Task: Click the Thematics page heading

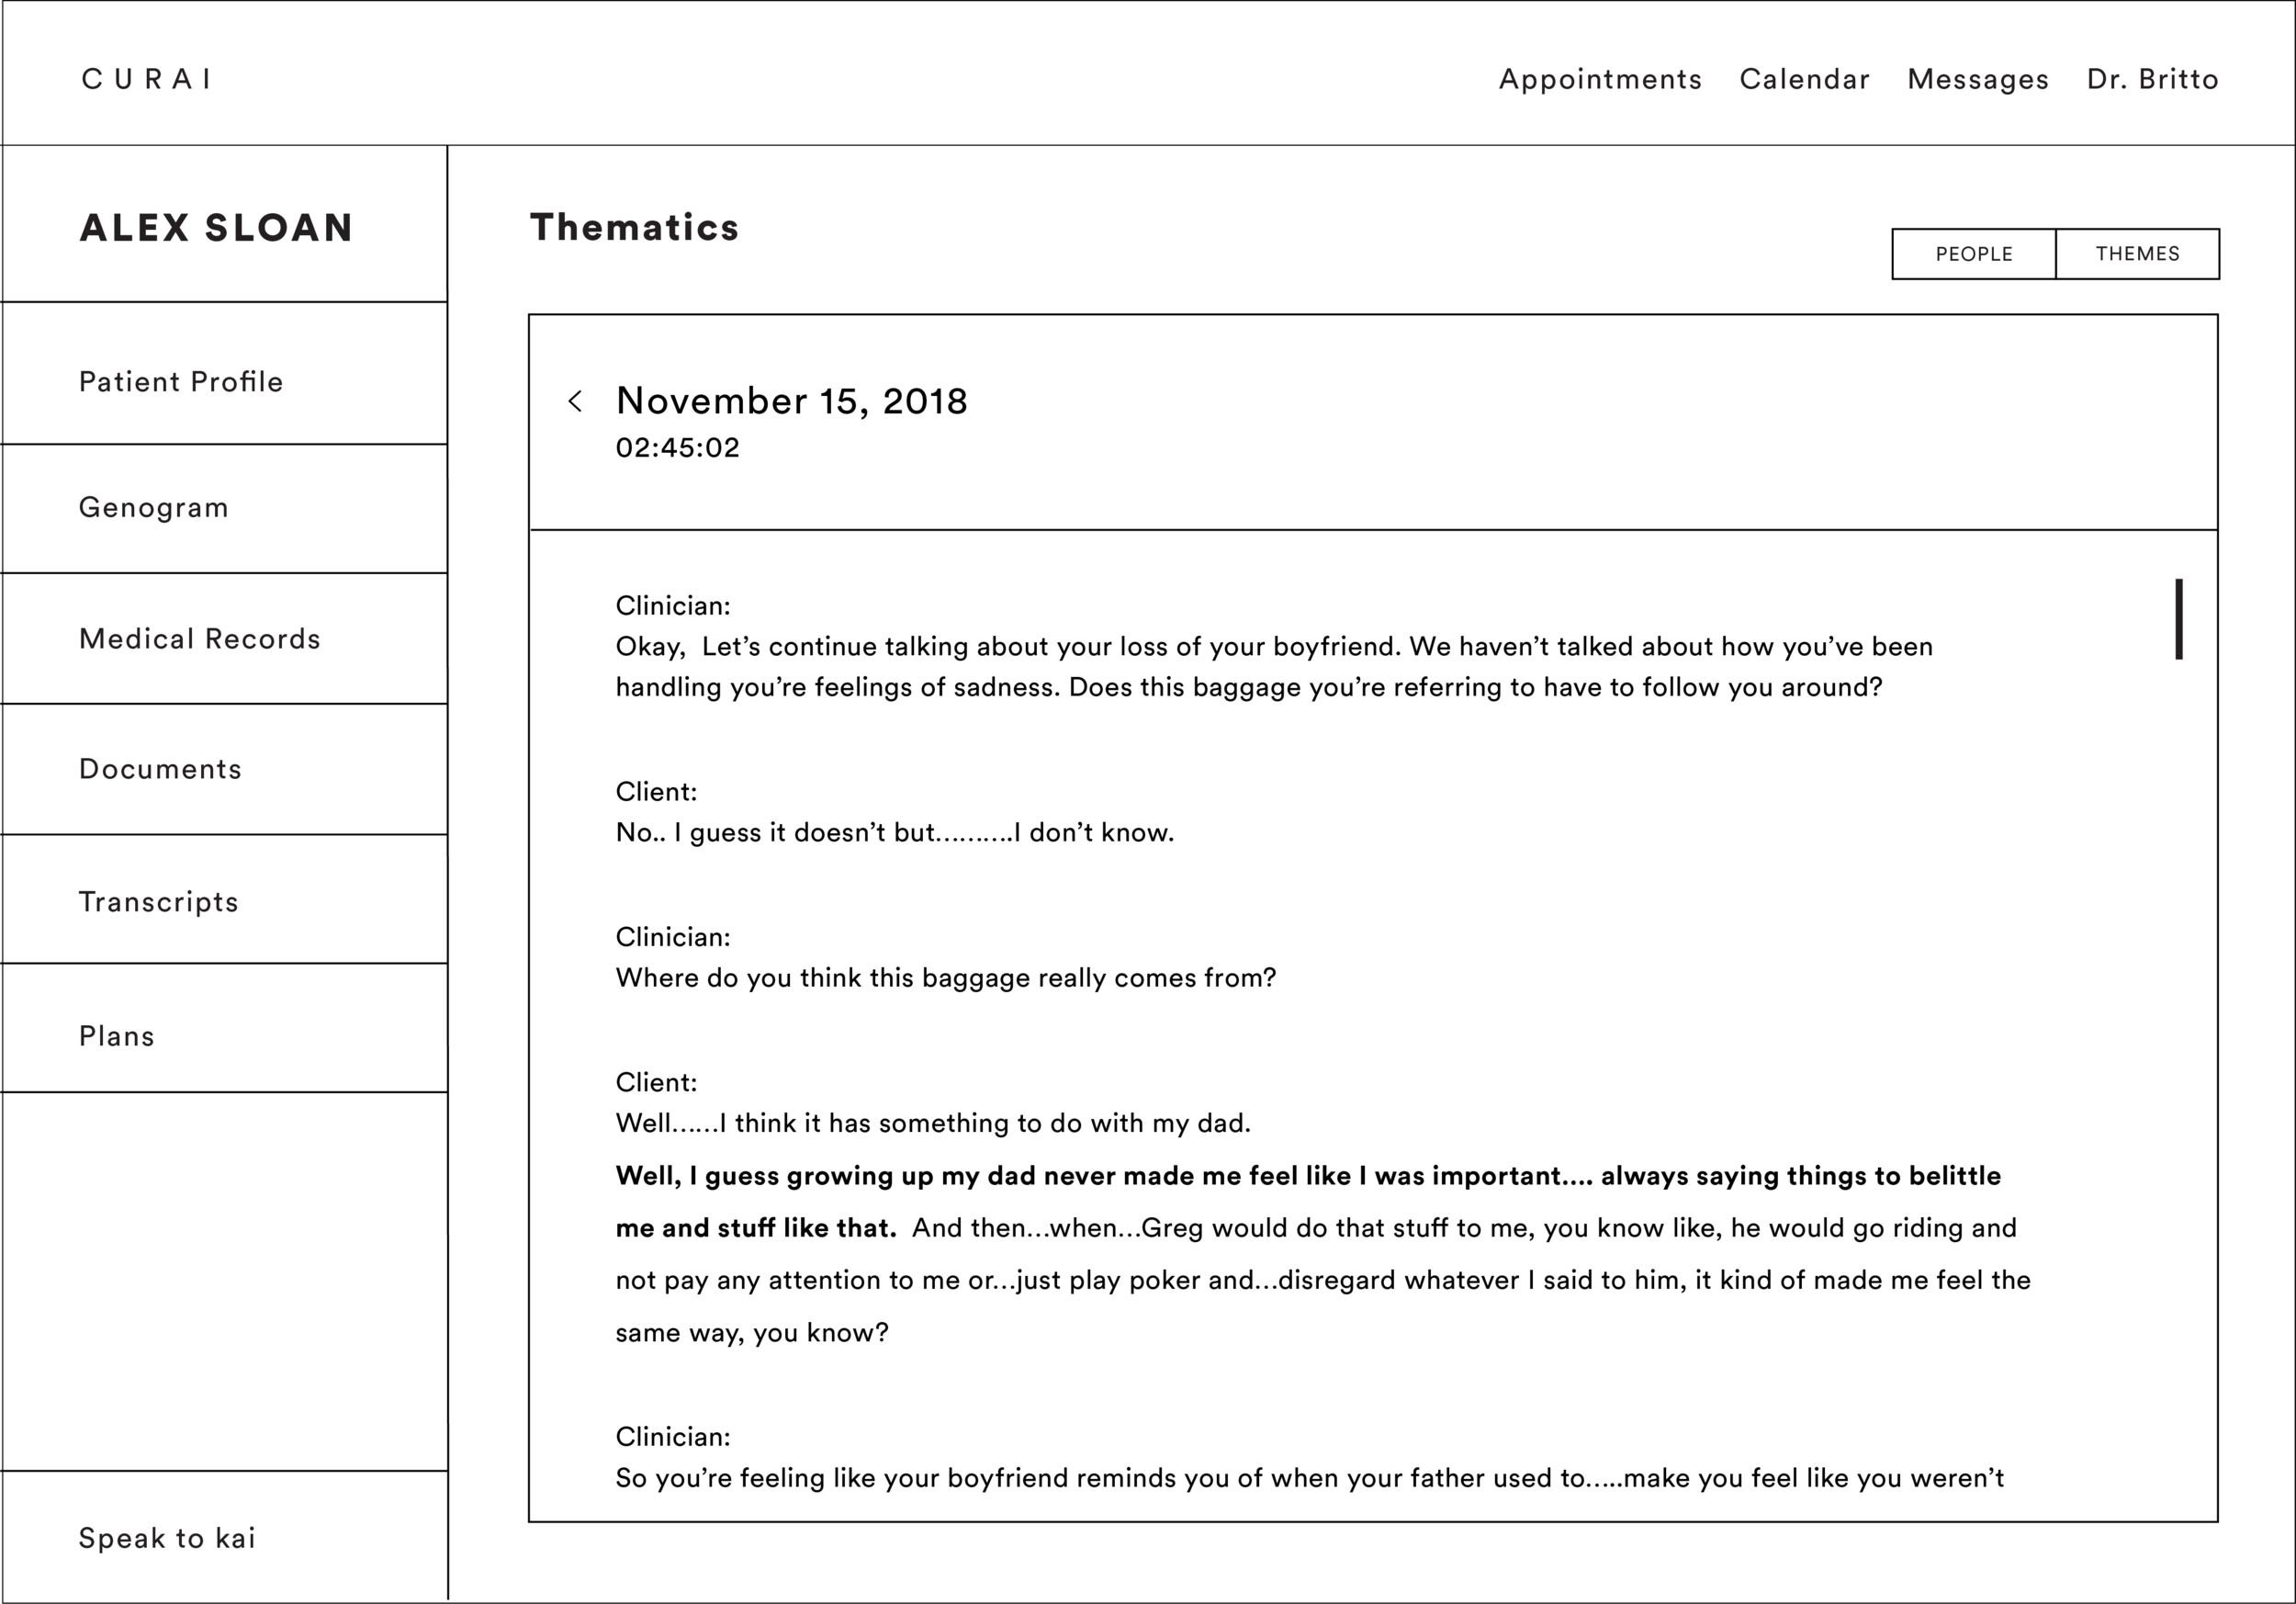Action: click(x=634, y=228)
